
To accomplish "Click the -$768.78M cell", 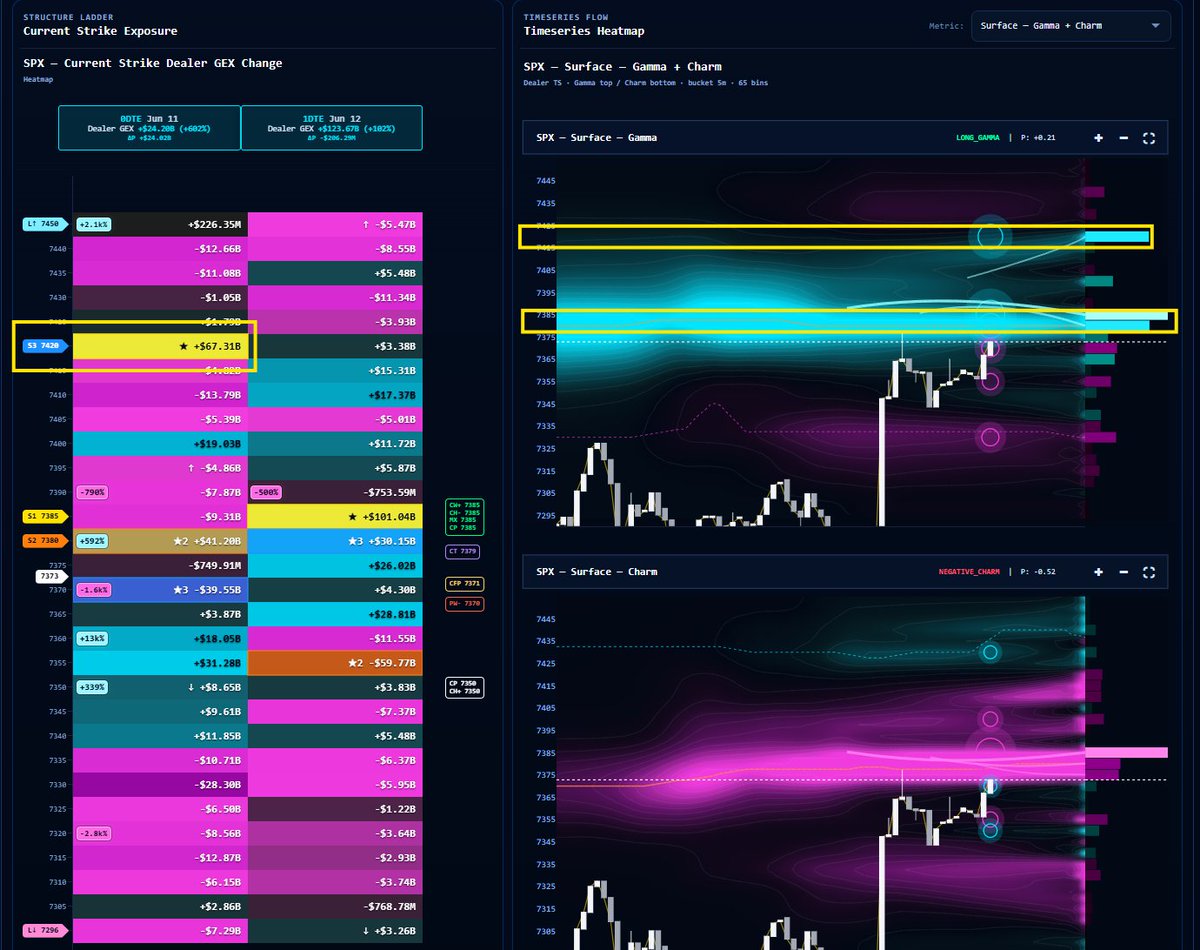I will [335, 906].
